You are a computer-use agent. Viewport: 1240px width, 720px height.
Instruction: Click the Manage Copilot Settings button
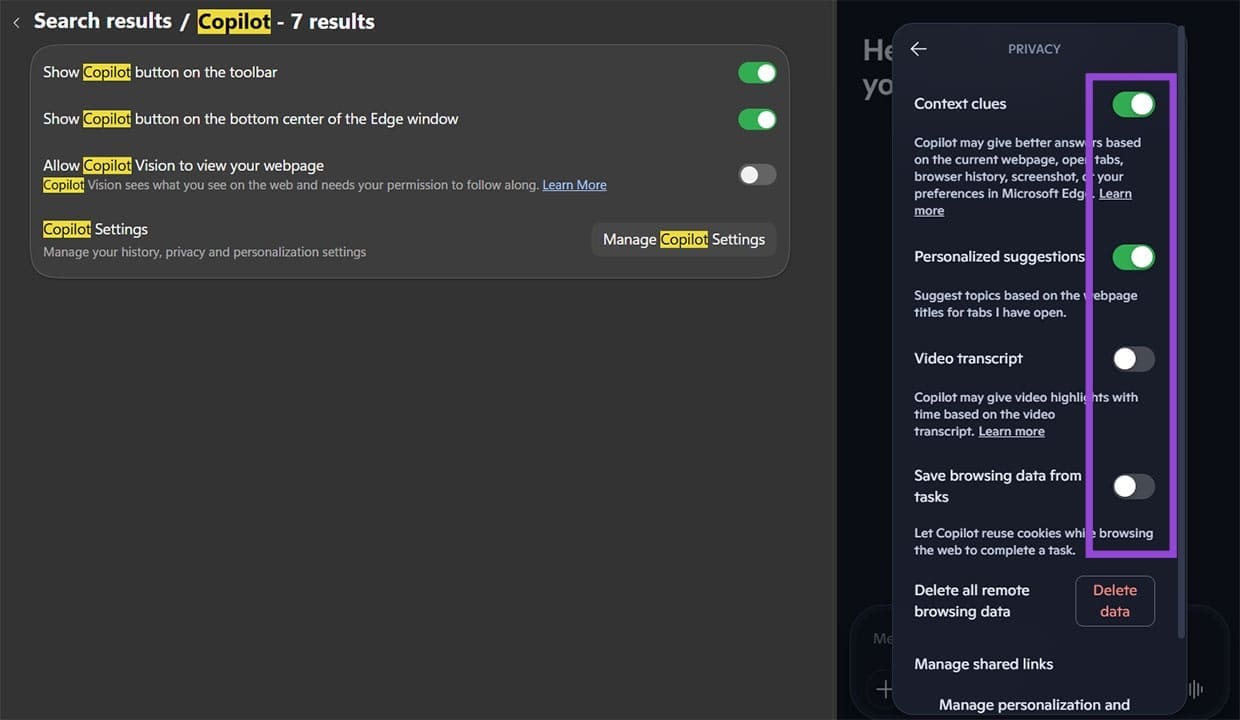tap(684, 239)
